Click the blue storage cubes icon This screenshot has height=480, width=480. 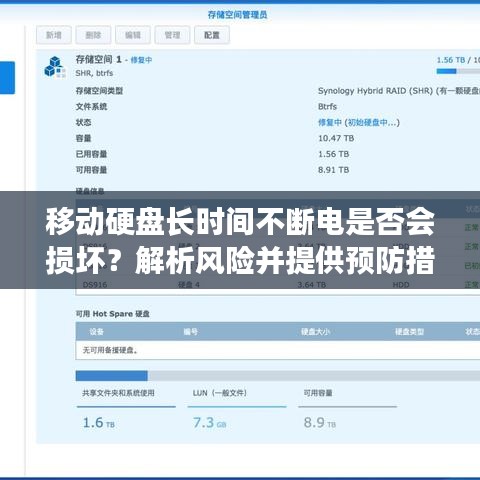point(55,67)
